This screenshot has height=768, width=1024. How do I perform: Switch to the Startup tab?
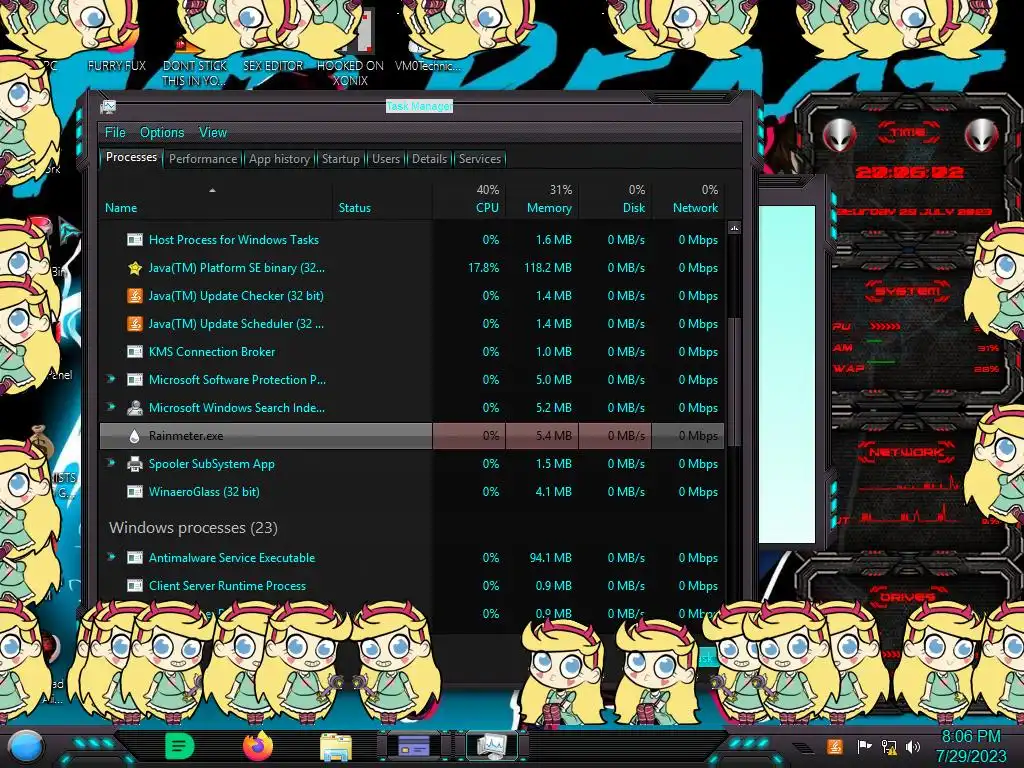pyautogui.click(x=340, y=159)
